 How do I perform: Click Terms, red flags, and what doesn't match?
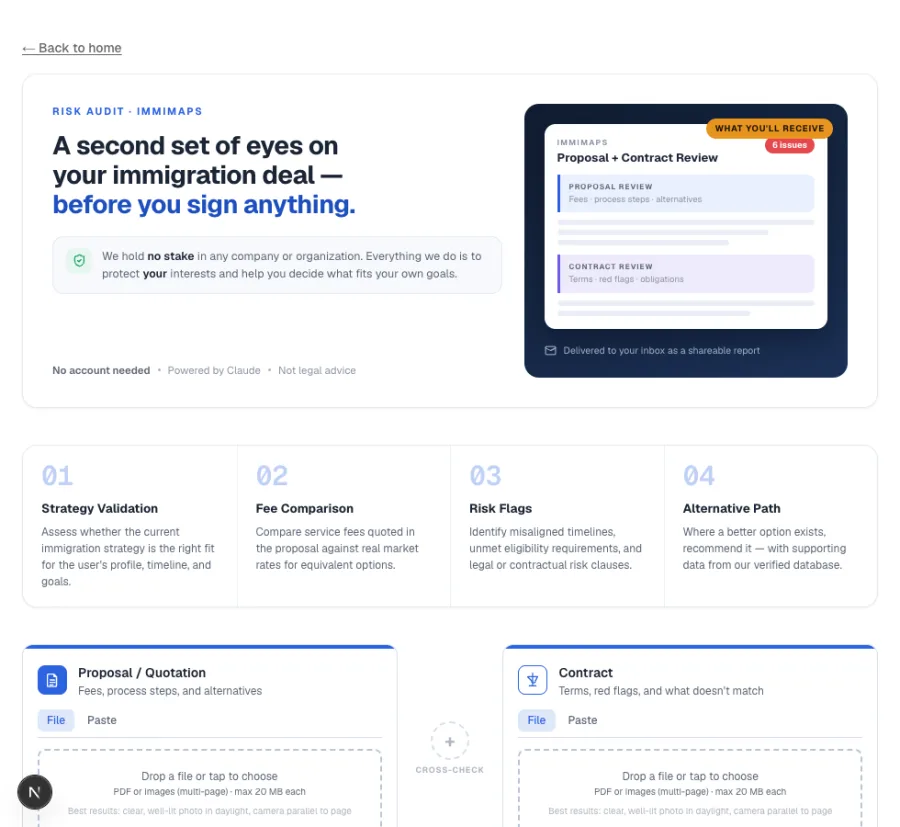point(661,691)
